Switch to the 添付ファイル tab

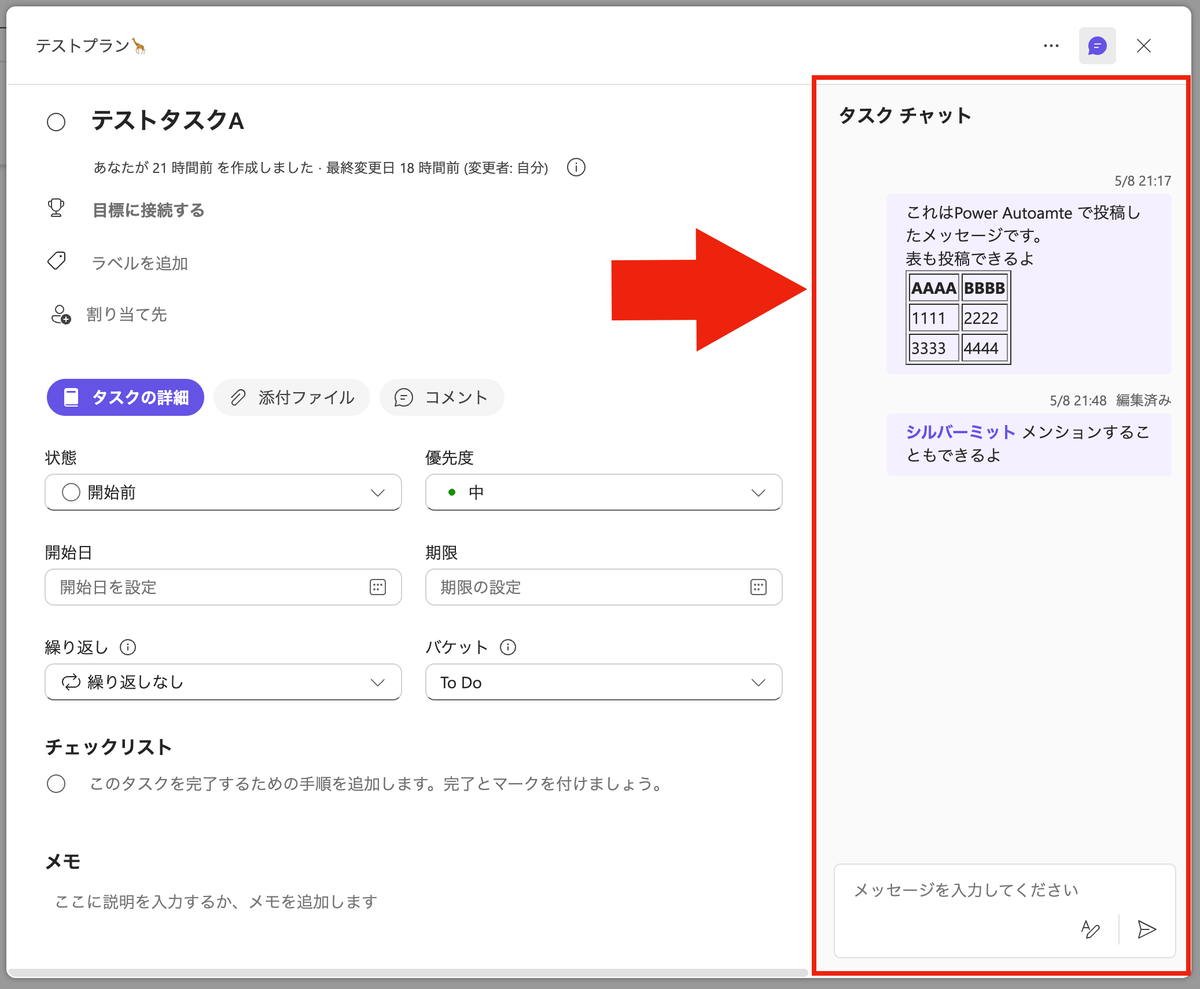(x=292, y=397)
